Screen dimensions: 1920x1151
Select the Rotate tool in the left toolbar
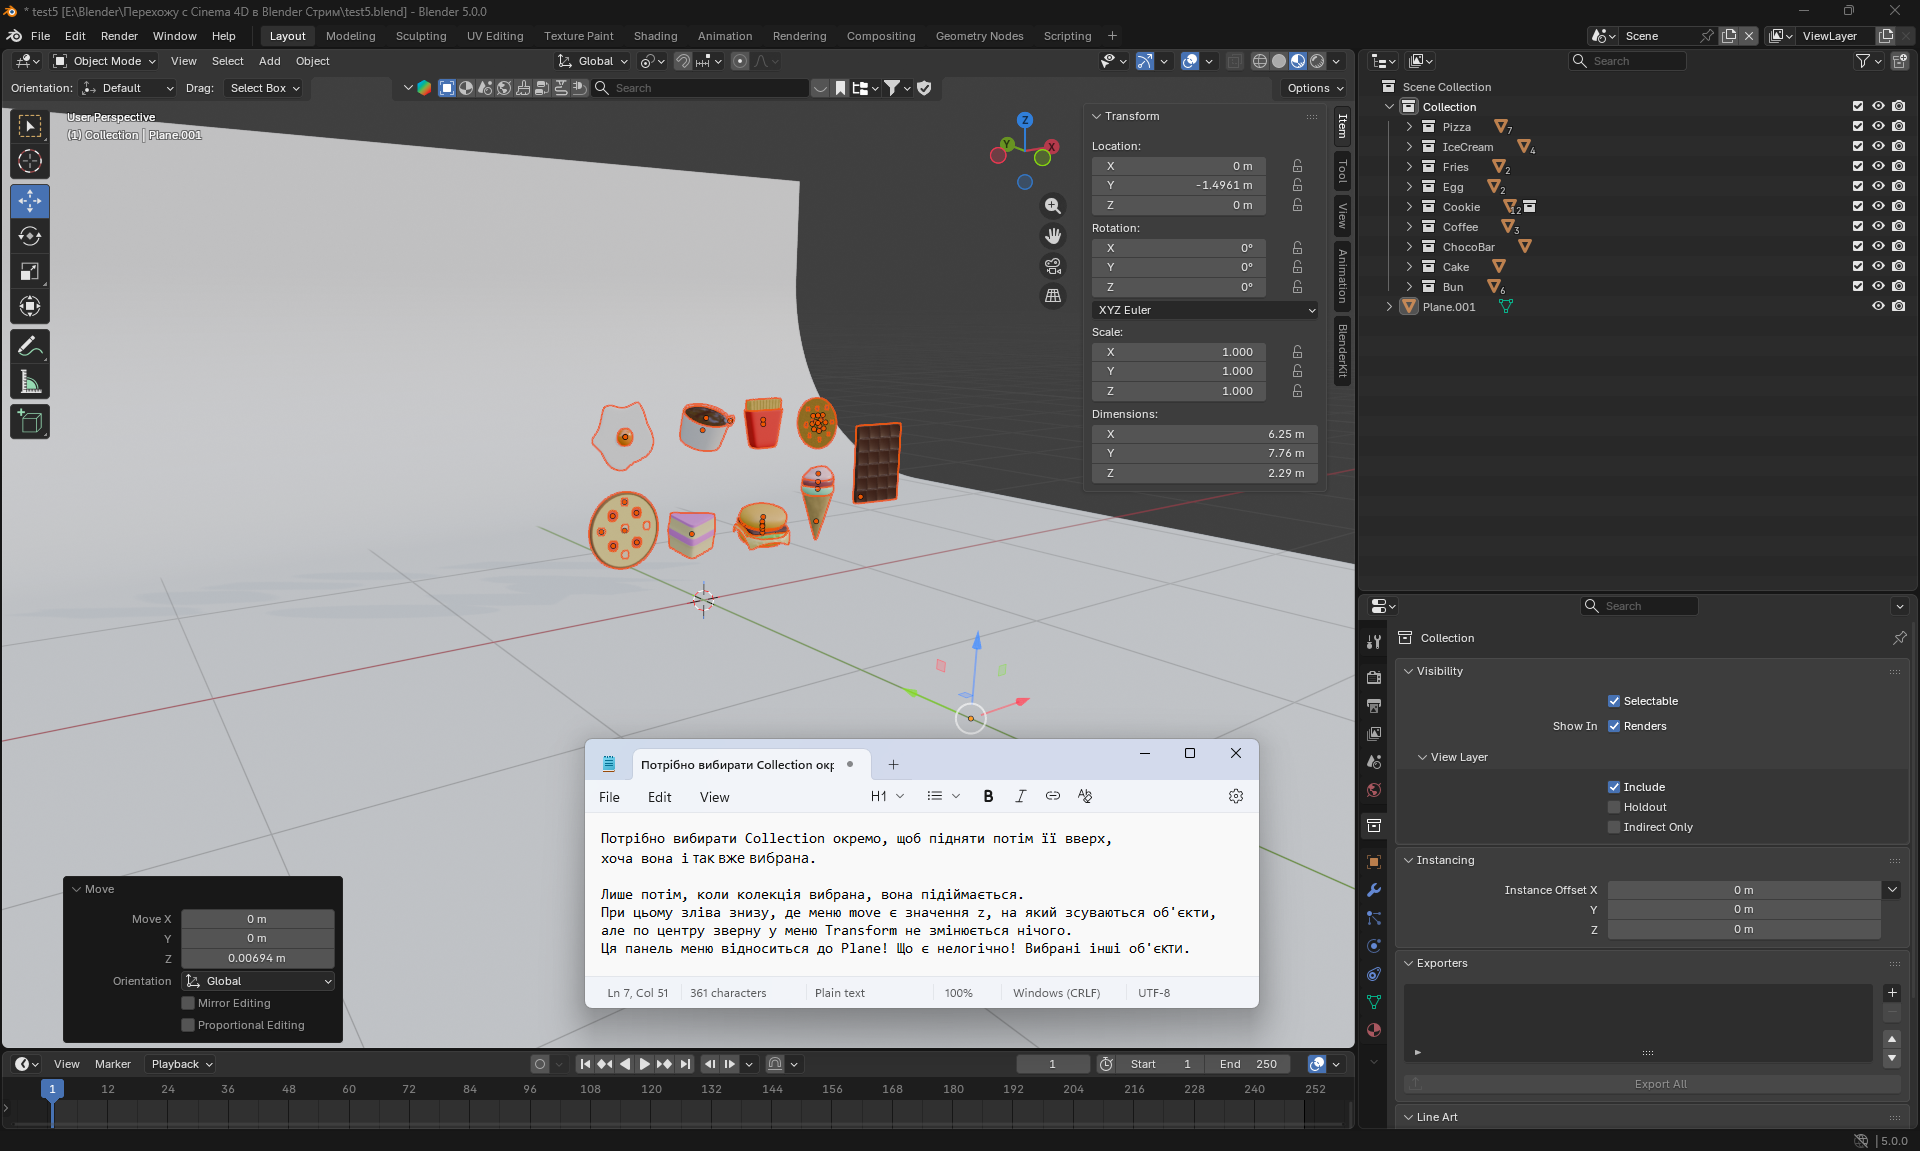(30, 237)
